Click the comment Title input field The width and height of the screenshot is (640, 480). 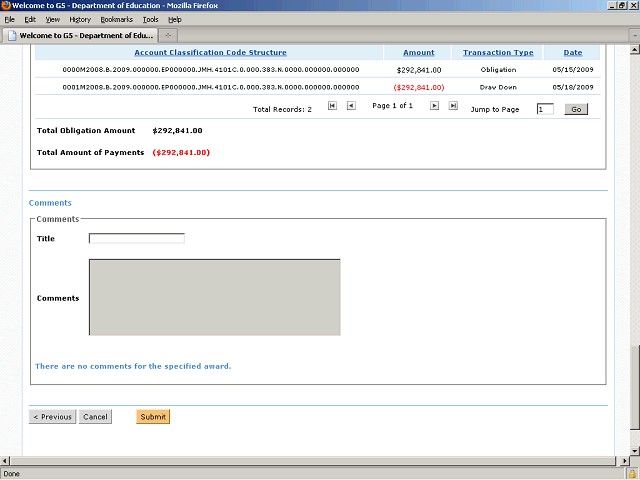(x=137, y=238)
